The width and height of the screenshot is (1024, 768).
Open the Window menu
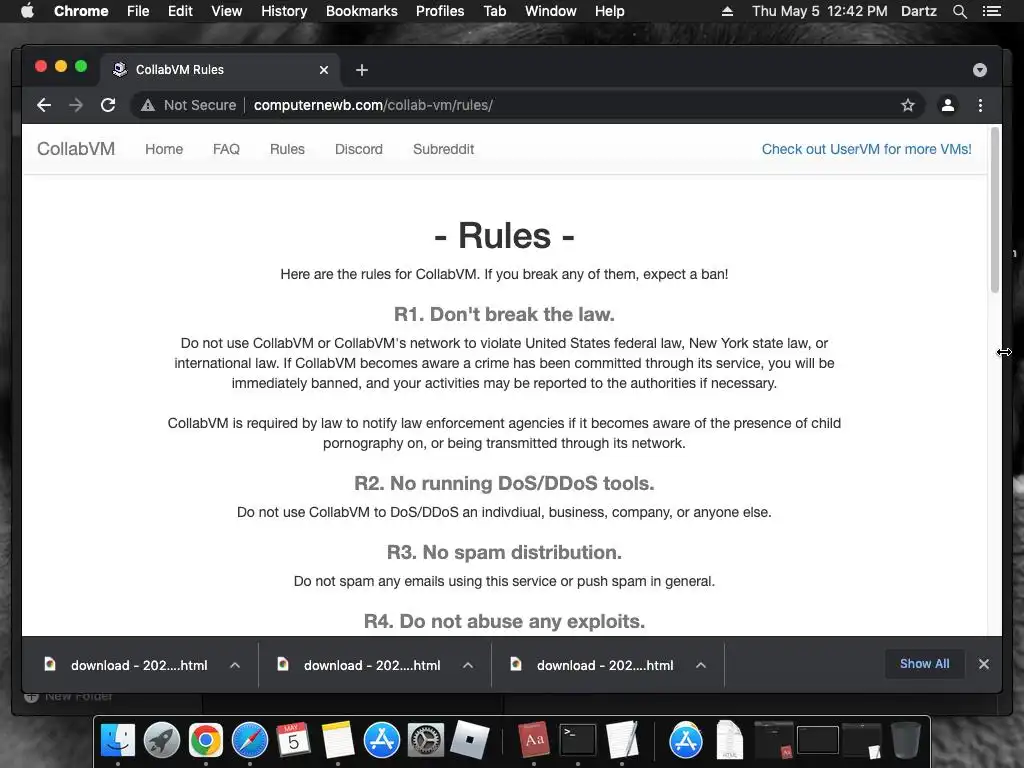pyautogui.click(x=551, y=11)
